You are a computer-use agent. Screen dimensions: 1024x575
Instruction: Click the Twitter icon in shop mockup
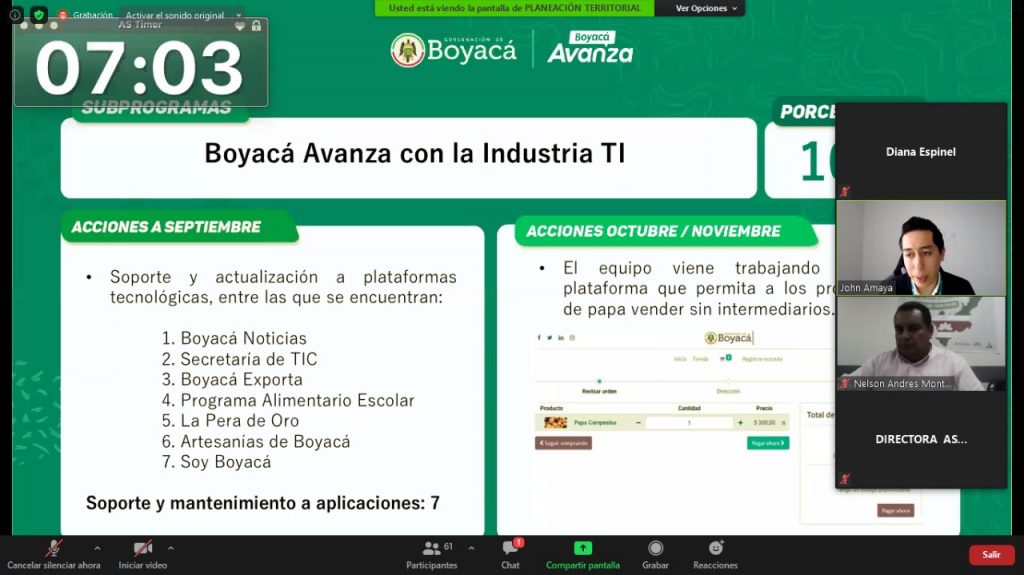(x=550, y=338)
